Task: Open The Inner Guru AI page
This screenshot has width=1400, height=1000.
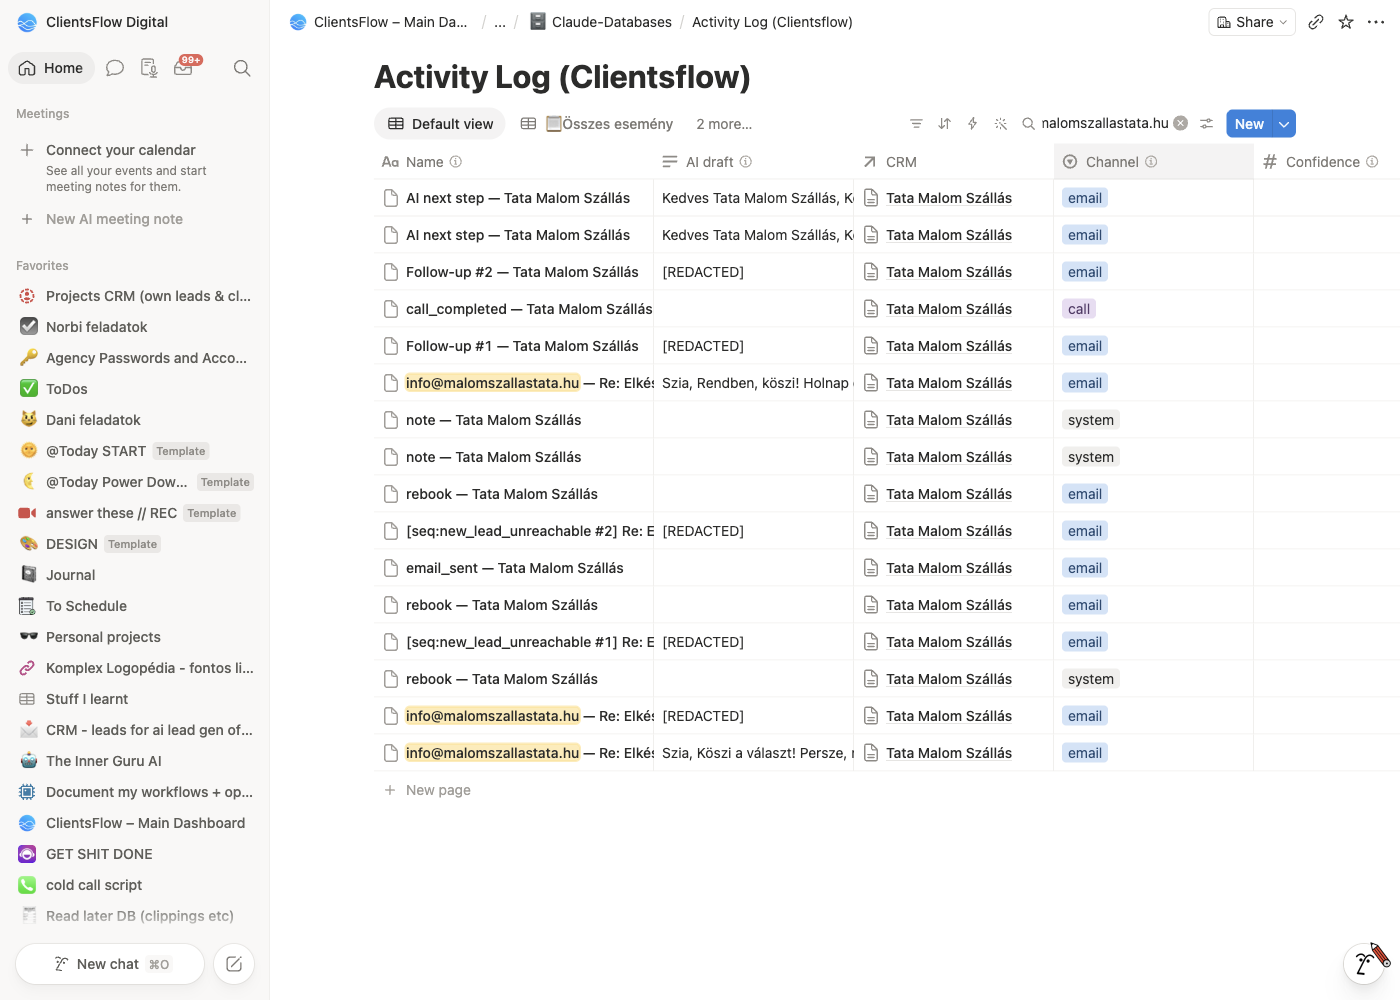Action: 135,761
